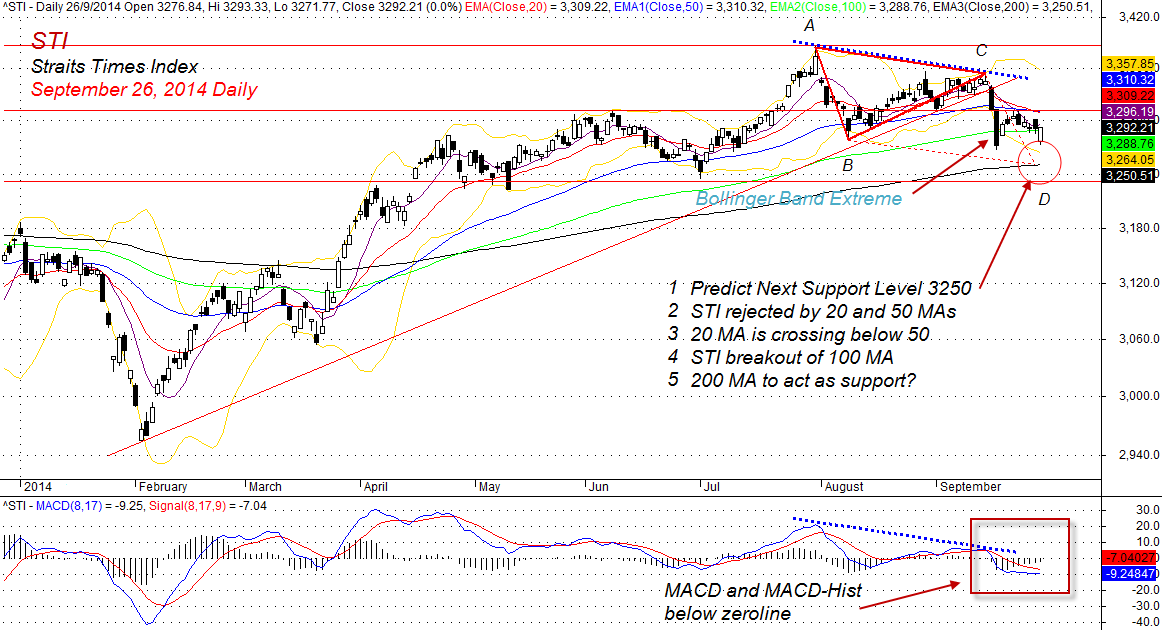Viewport: 1162px width, 630px height.
Task: Select the "Predict Next Support Level 3250" note
Action: (831, 288)
